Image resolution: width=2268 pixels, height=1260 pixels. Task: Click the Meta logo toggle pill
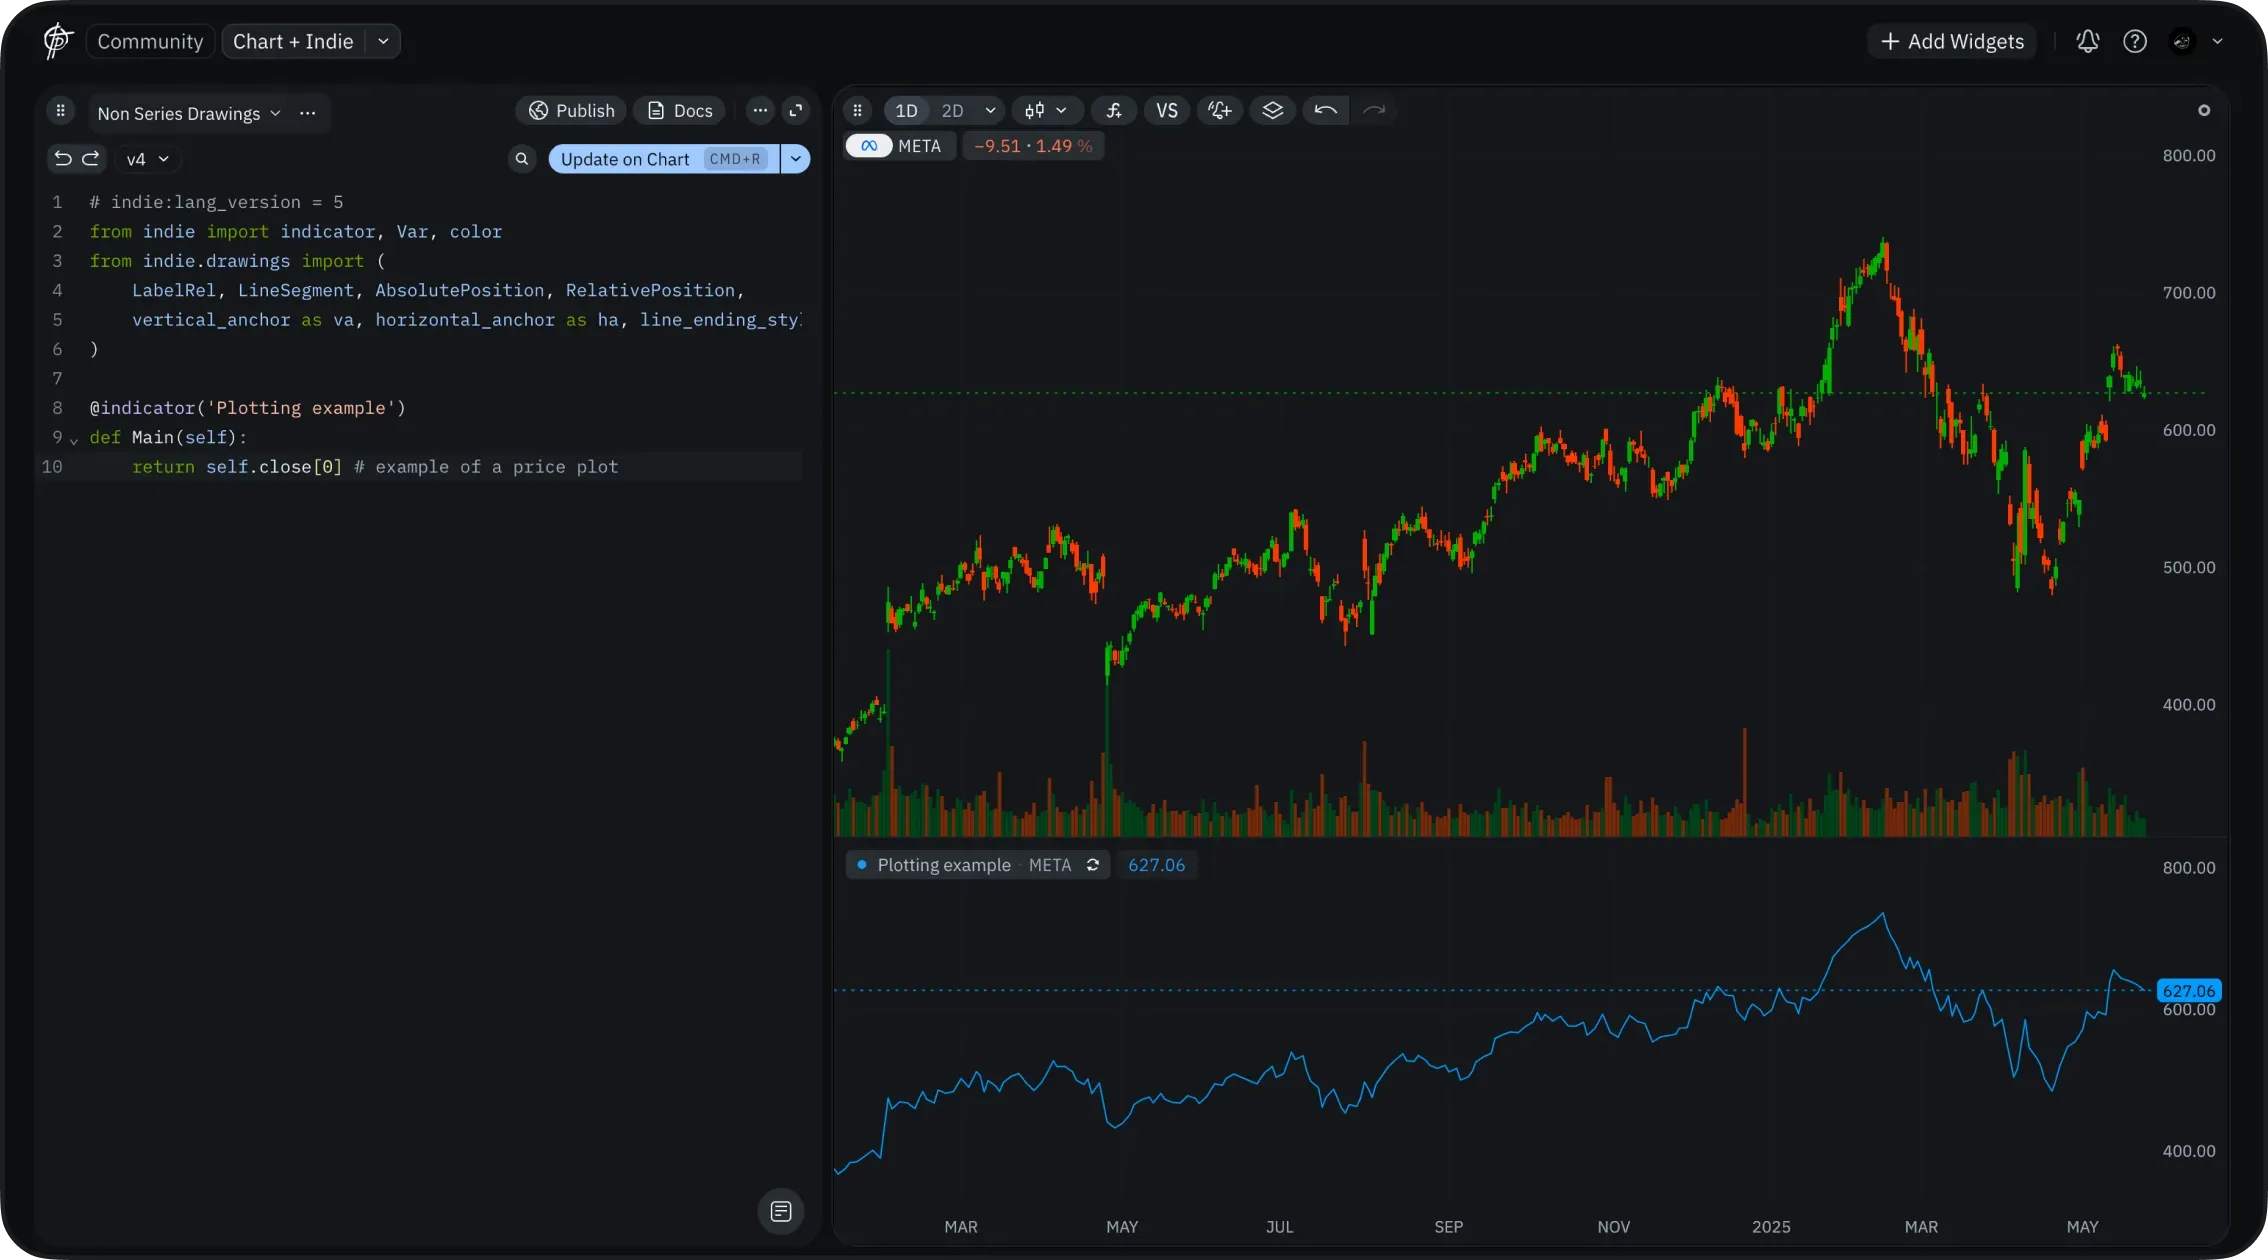pos(869,146)
